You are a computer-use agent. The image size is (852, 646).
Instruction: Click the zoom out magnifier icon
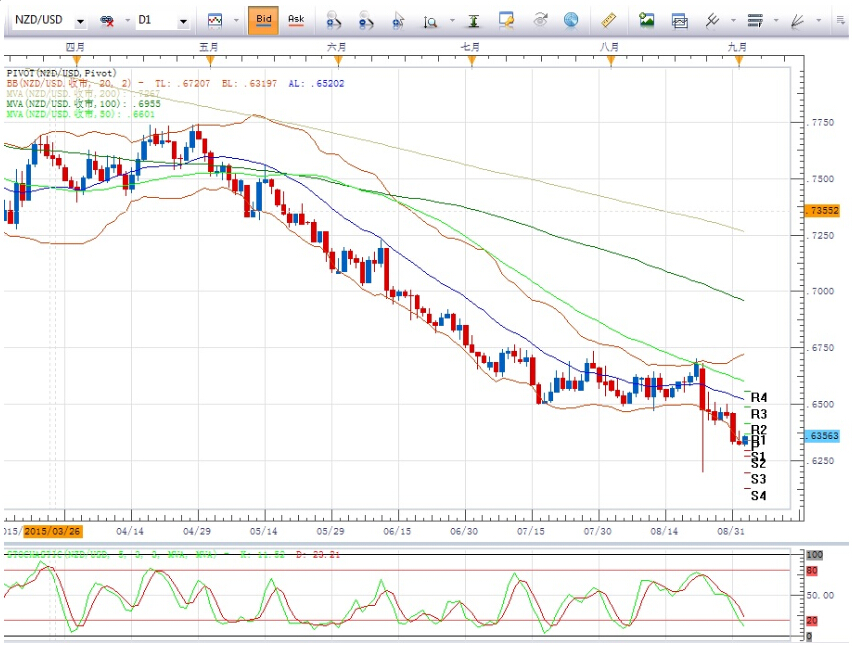366,19
